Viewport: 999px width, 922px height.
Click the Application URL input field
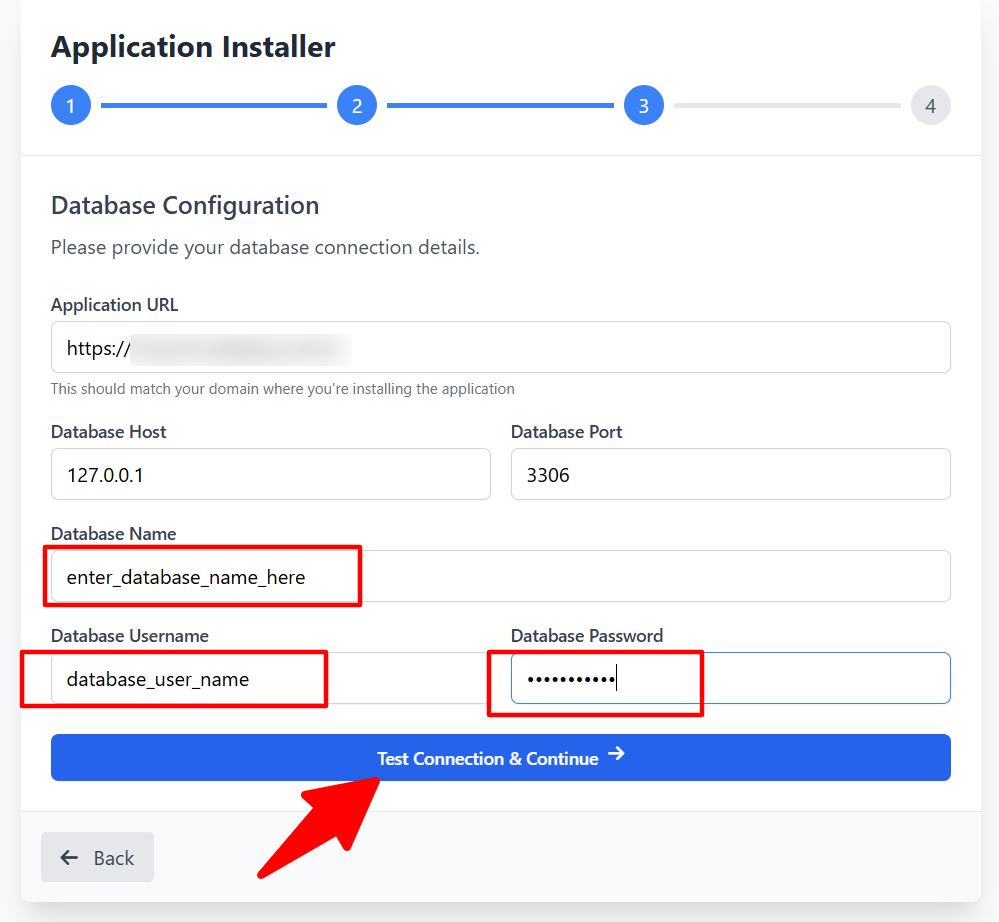click(500, 347)
